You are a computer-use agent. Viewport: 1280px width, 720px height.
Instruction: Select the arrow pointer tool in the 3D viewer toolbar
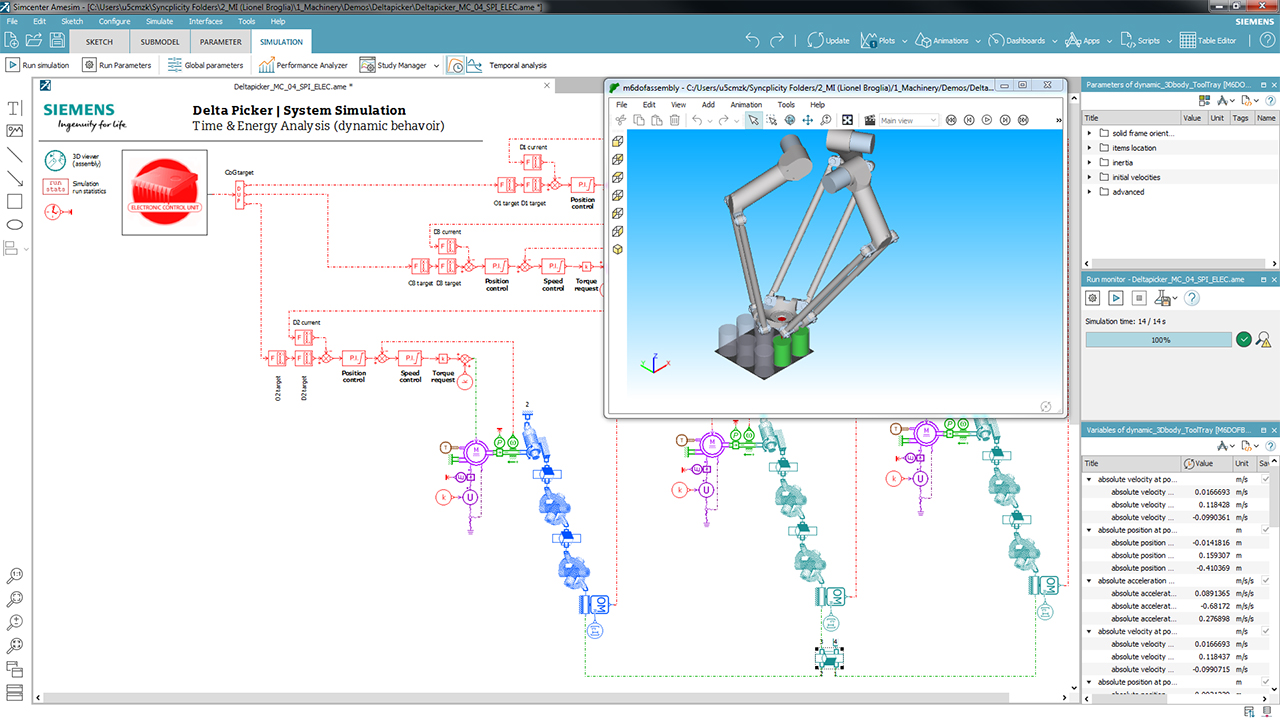pyautogui.click(x=754, y=121)
